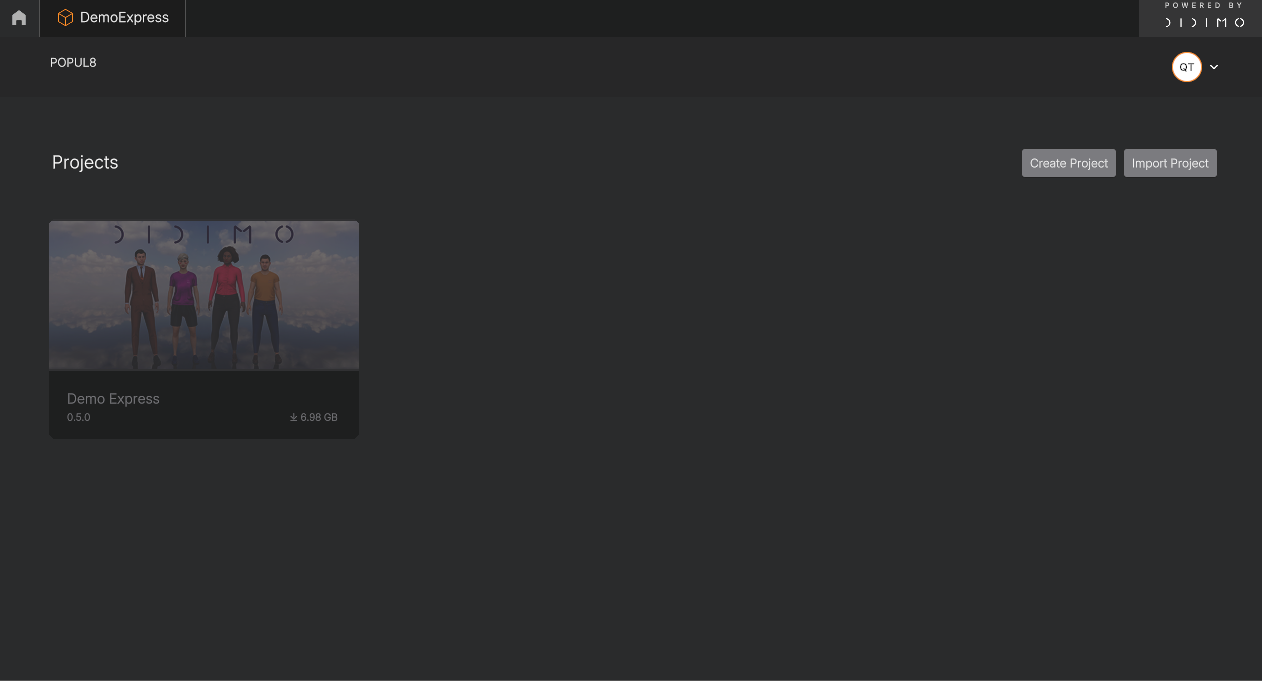Image resolution: width=1262 pixels, height=681 pixels.
Task: Click the Projects section heading
Action: tap(85, 162)
